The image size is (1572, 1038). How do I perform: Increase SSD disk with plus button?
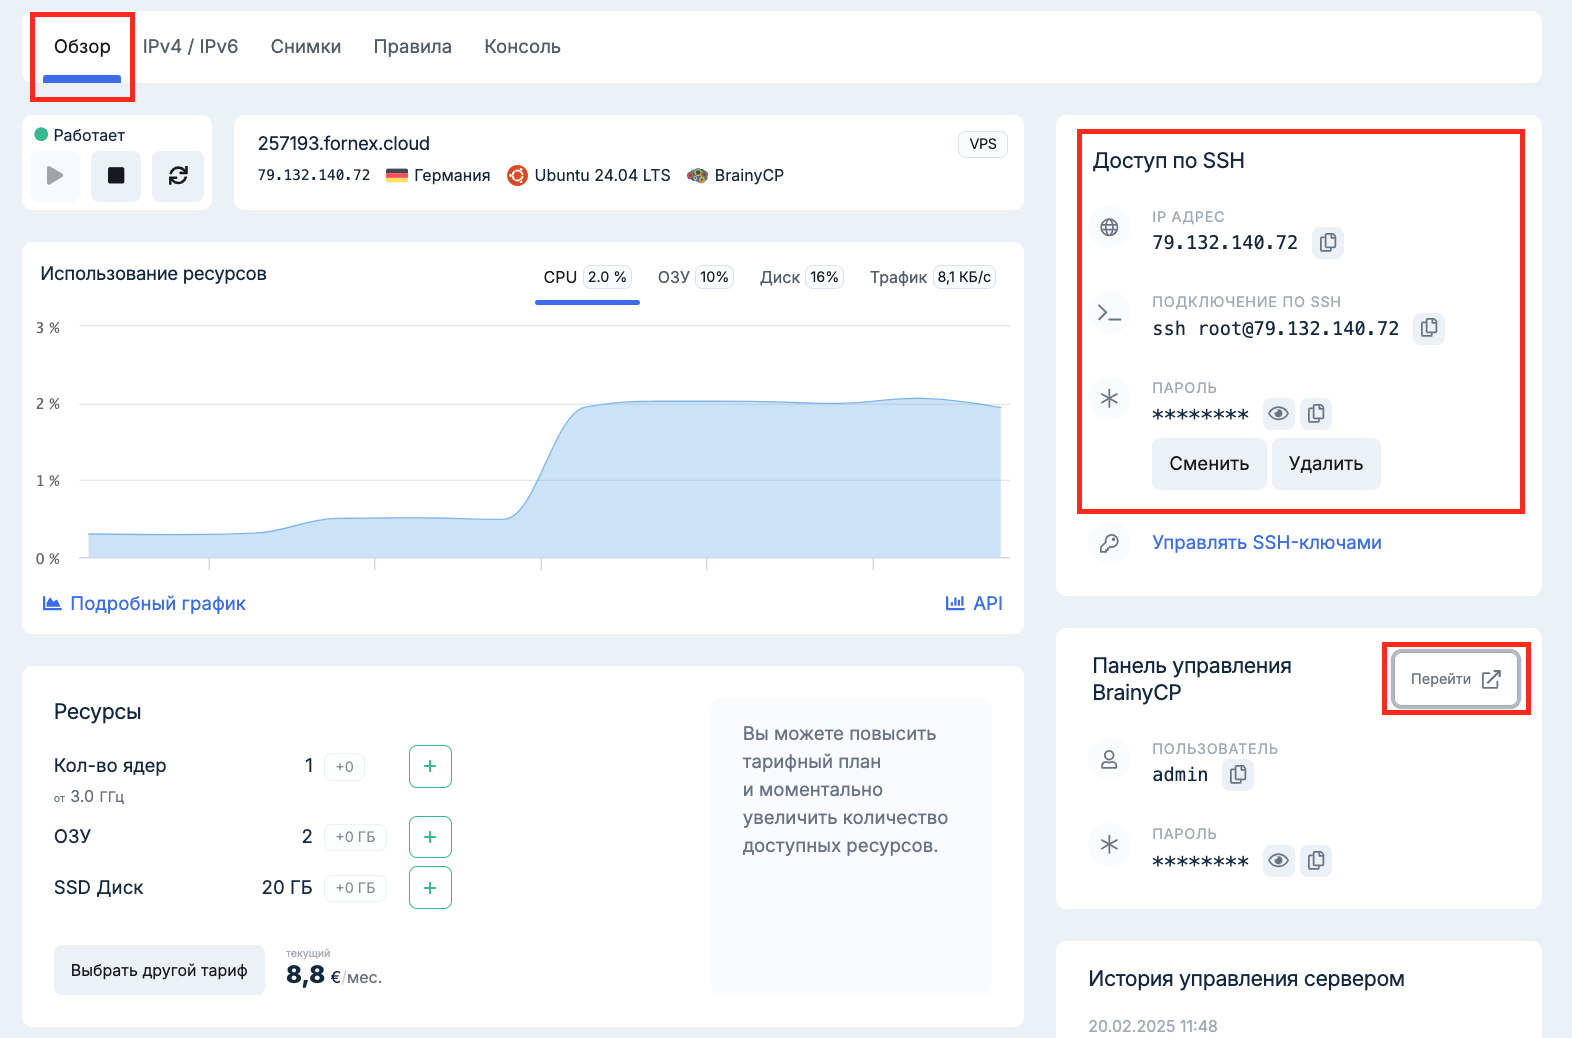coord(430,888)
